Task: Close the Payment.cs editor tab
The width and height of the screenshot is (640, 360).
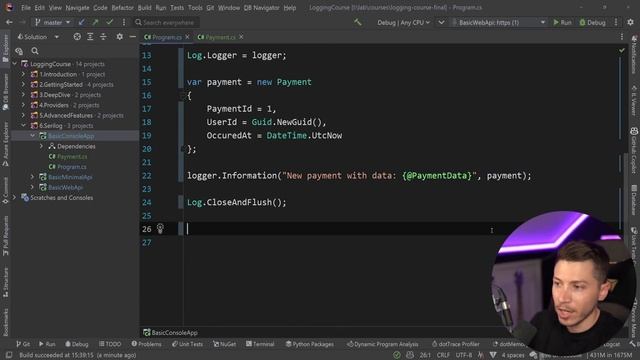Action: (241, 37)
